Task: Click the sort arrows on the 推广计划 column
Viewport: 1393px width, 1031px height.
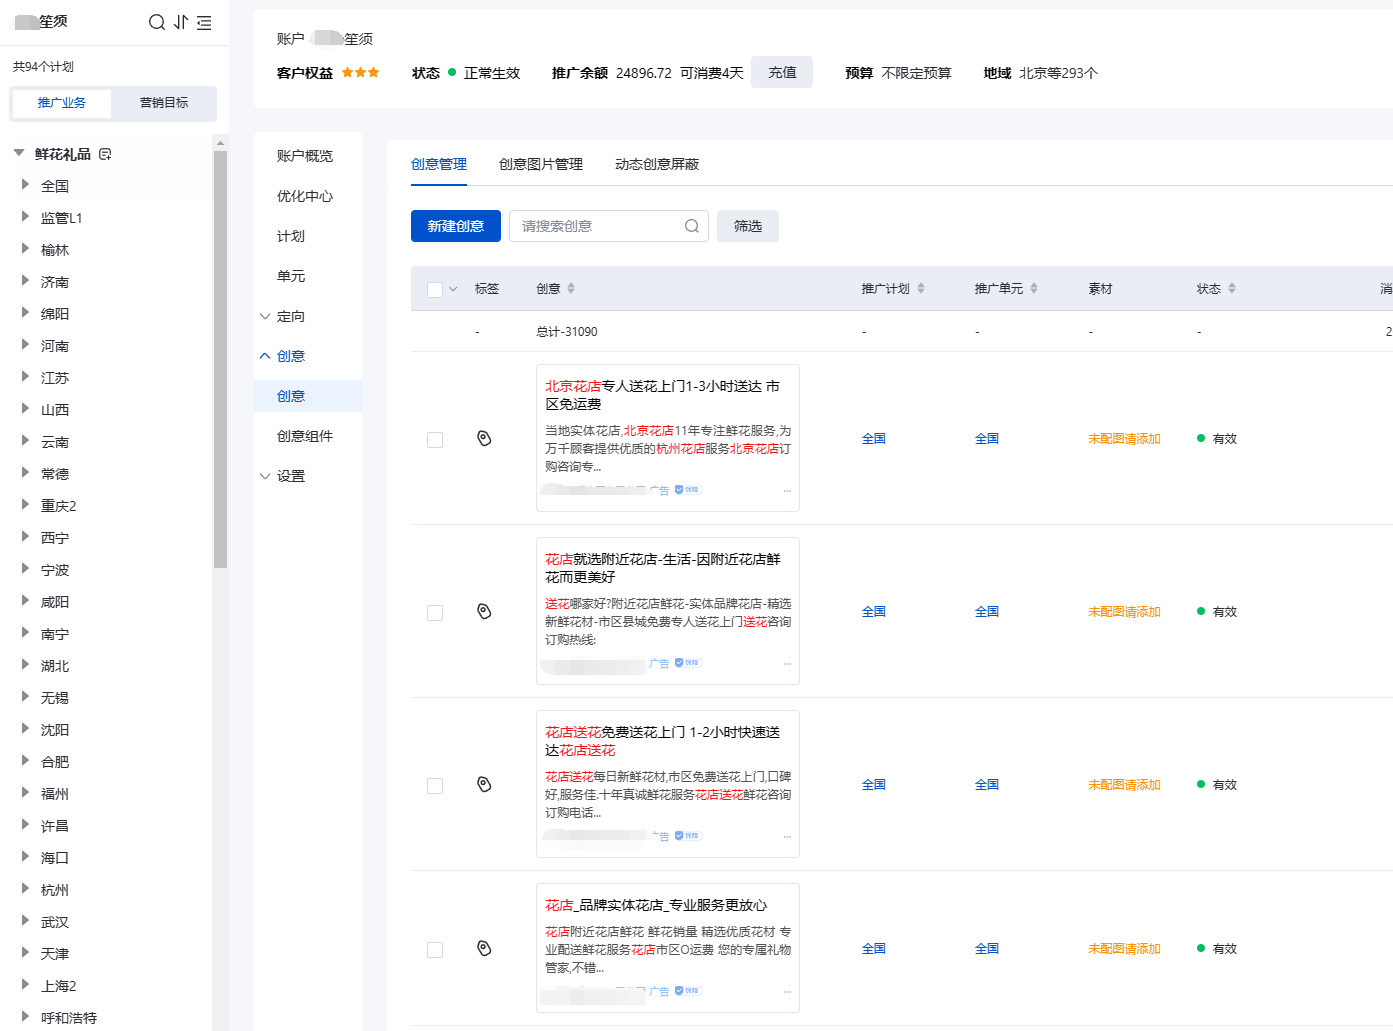Action: 921,288
